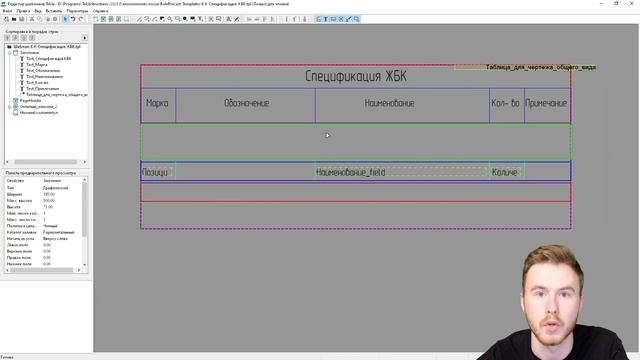The height and width of the screenshot is (360, 640).
Task: Click the Кол-во header text on canvas
Action: [x=505, y=103]
